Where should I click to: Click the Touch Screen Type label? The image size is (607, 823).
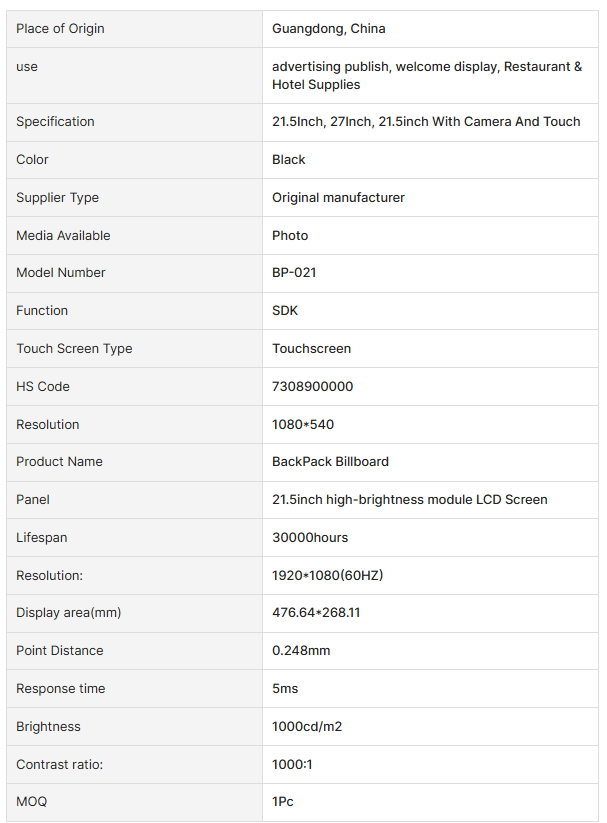pyautogui.click(x=74, y=349)
